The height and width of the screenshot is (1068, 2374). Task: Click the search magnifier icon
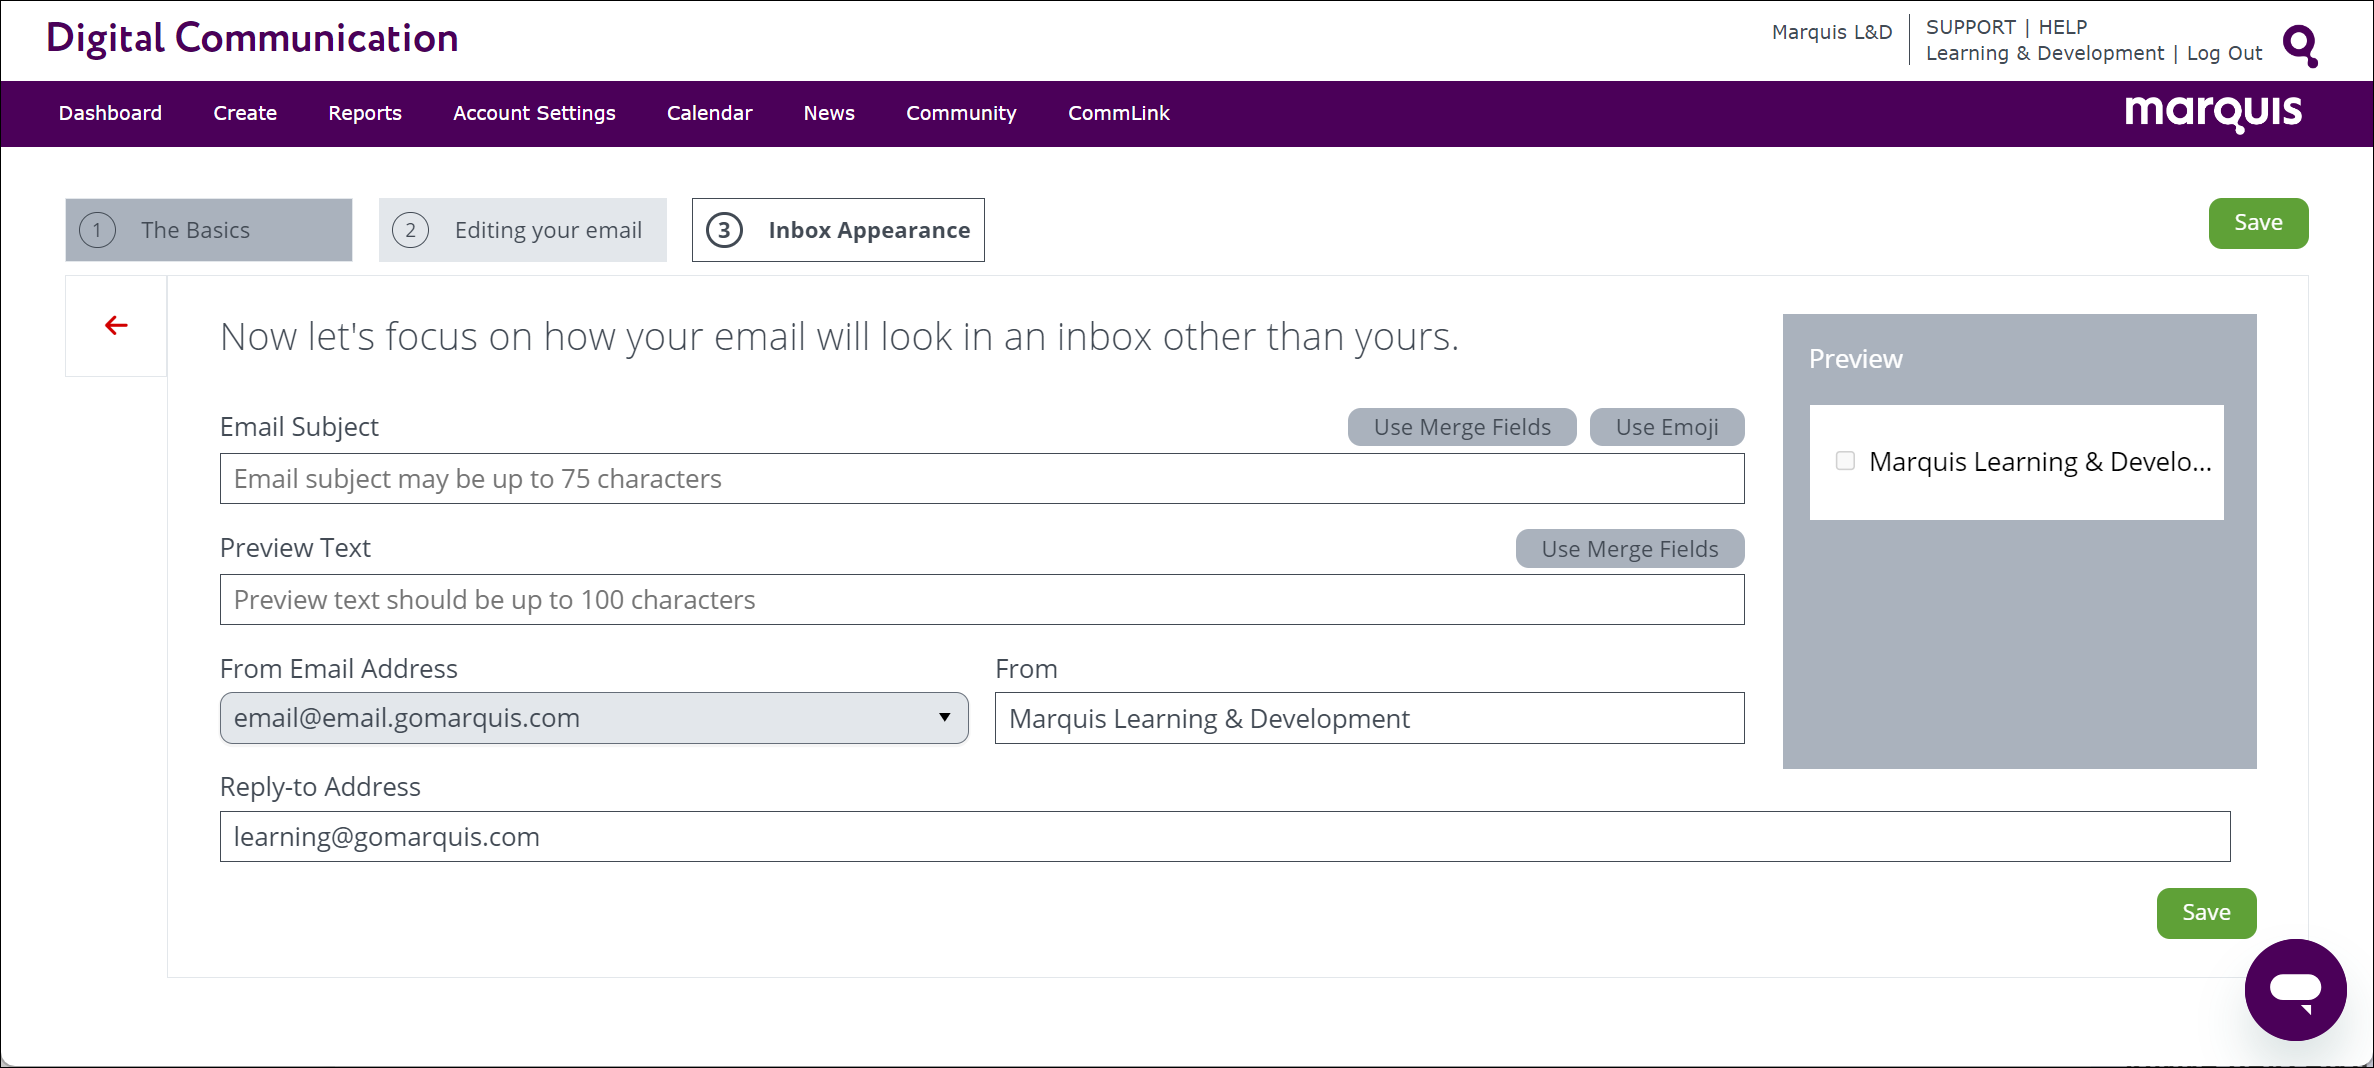(2300, 45)
